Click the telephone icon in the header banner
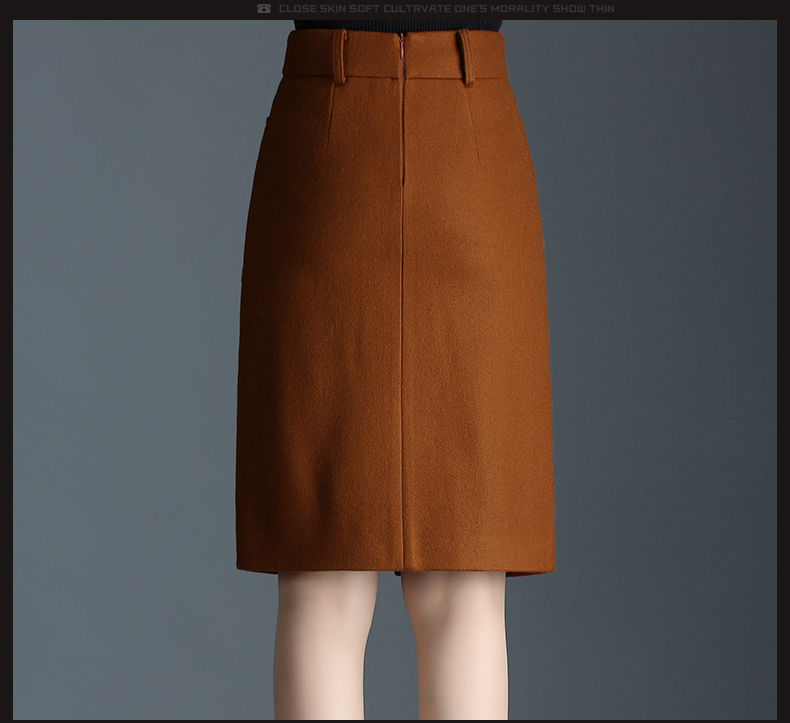790x723 pixels. pos(264,9)
